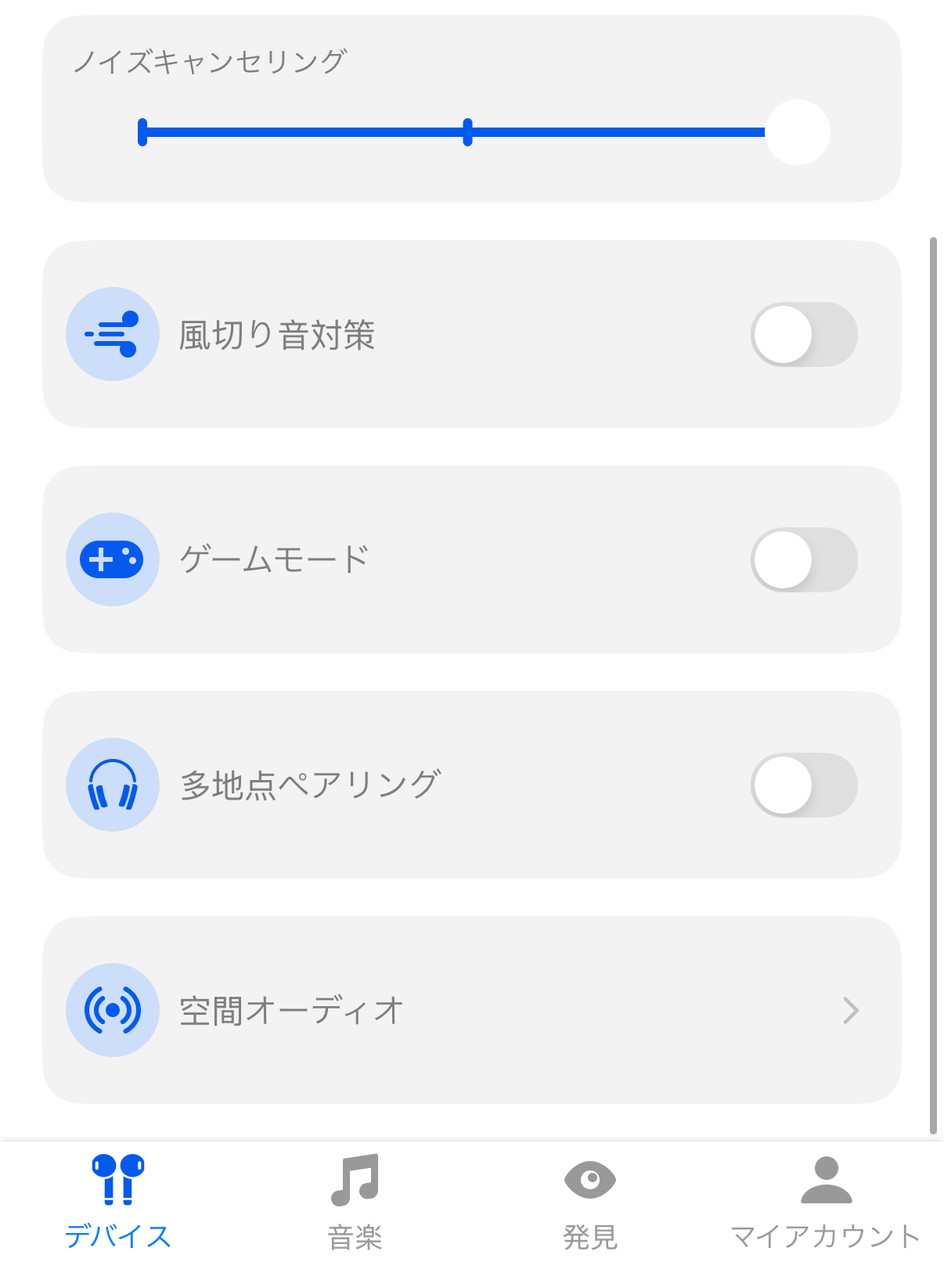Image resolution: width=944 pixels, height=1280 pixels.
Task: Click the wind noise reduction icon
Action: [x=112, y=334]
